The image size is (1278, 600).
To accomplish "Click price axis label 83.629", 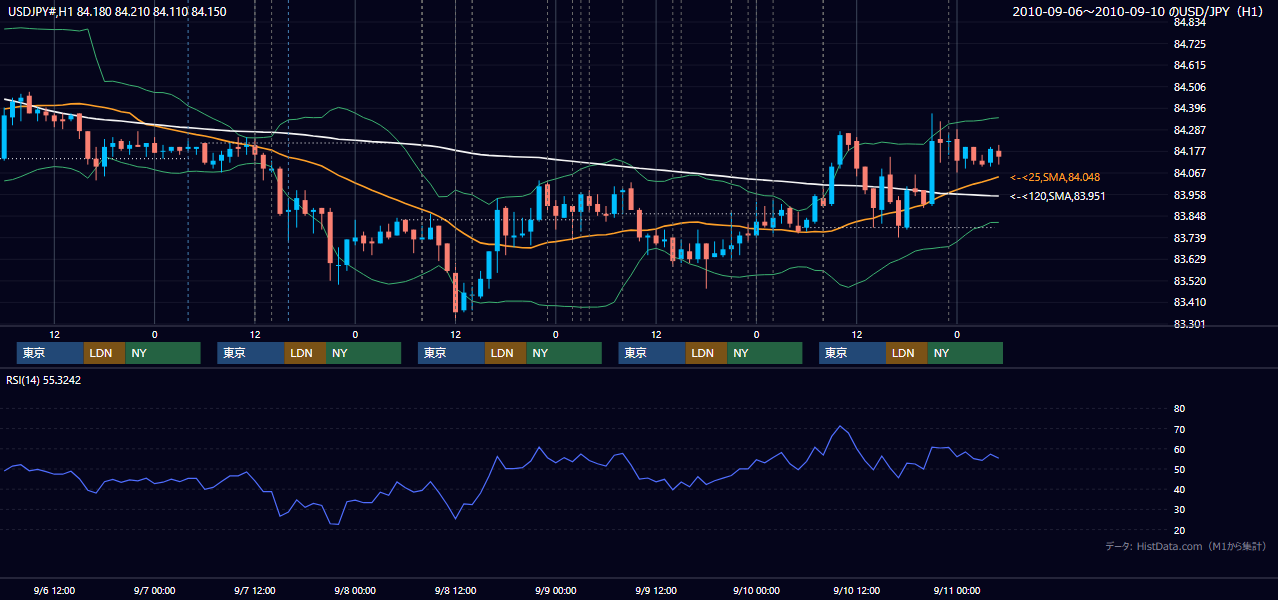I will [1190, 259].
